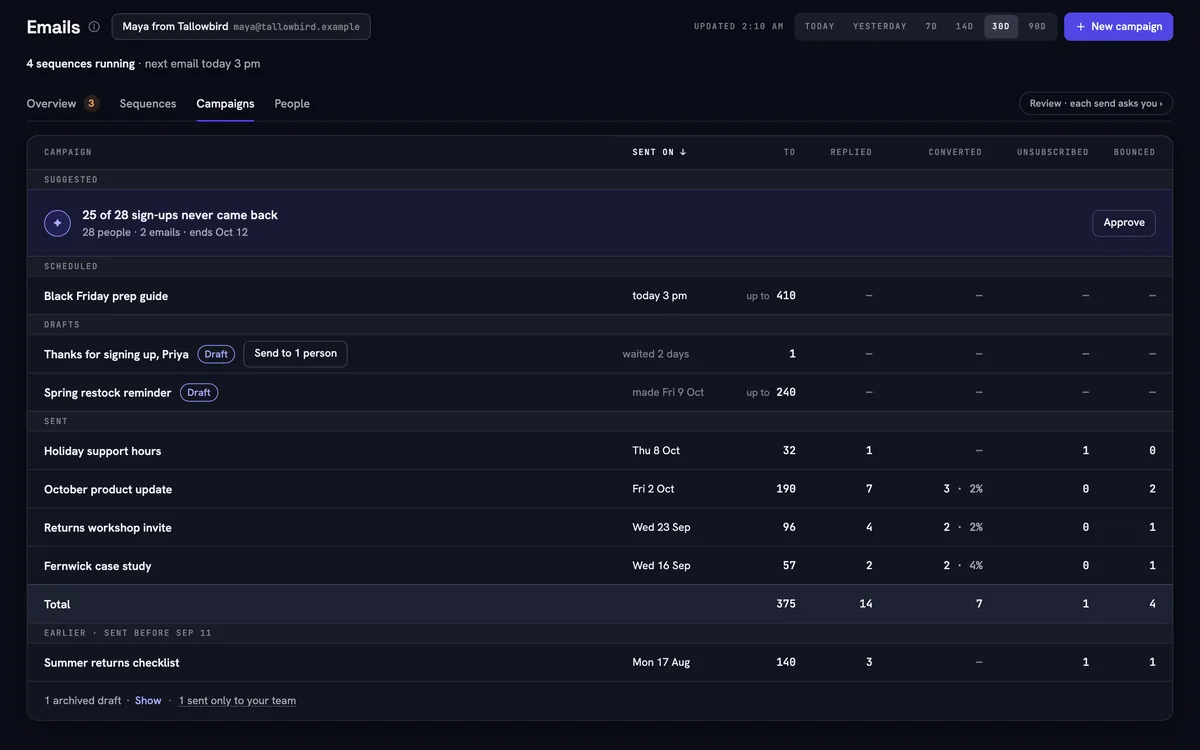
Task: Click the 2 · 4% converted value for Fernwick
Action: tap(963, 566)
